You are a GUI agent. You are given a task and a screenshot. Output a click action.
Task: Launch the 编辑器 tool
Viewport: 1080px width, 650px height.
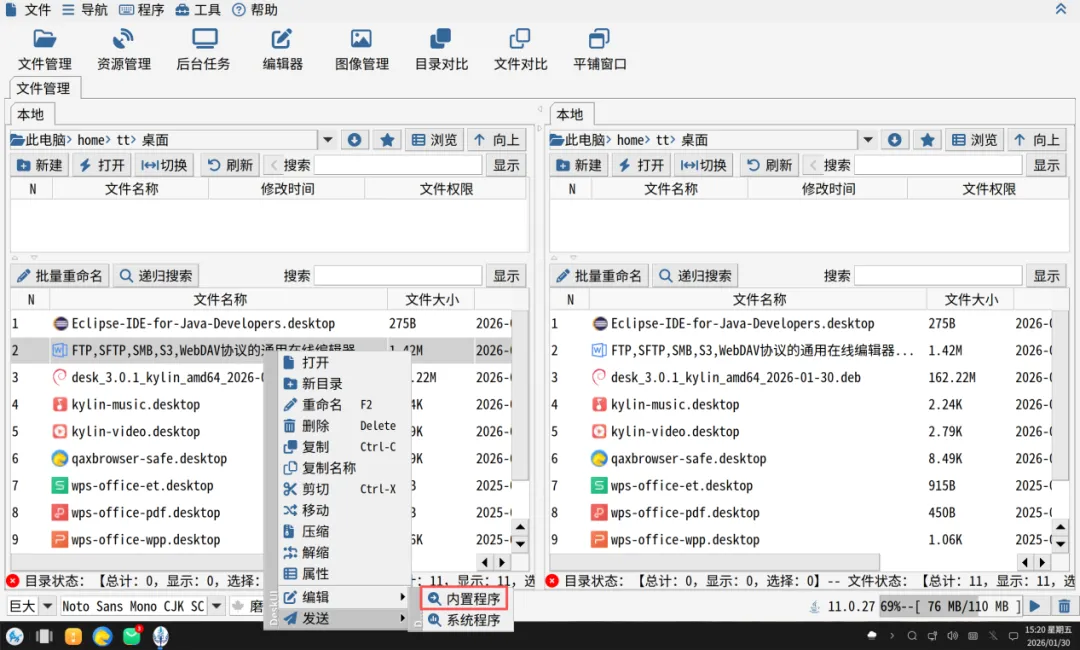pos(282,50)
